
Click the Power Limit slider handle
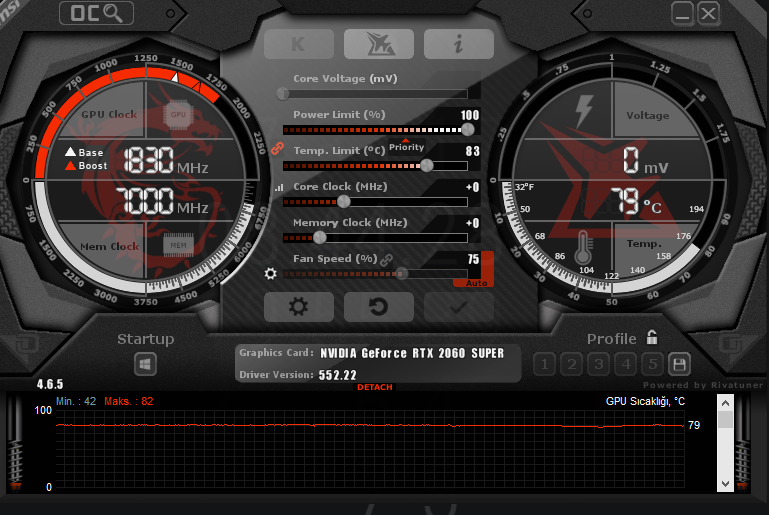[x=468, y=129]
